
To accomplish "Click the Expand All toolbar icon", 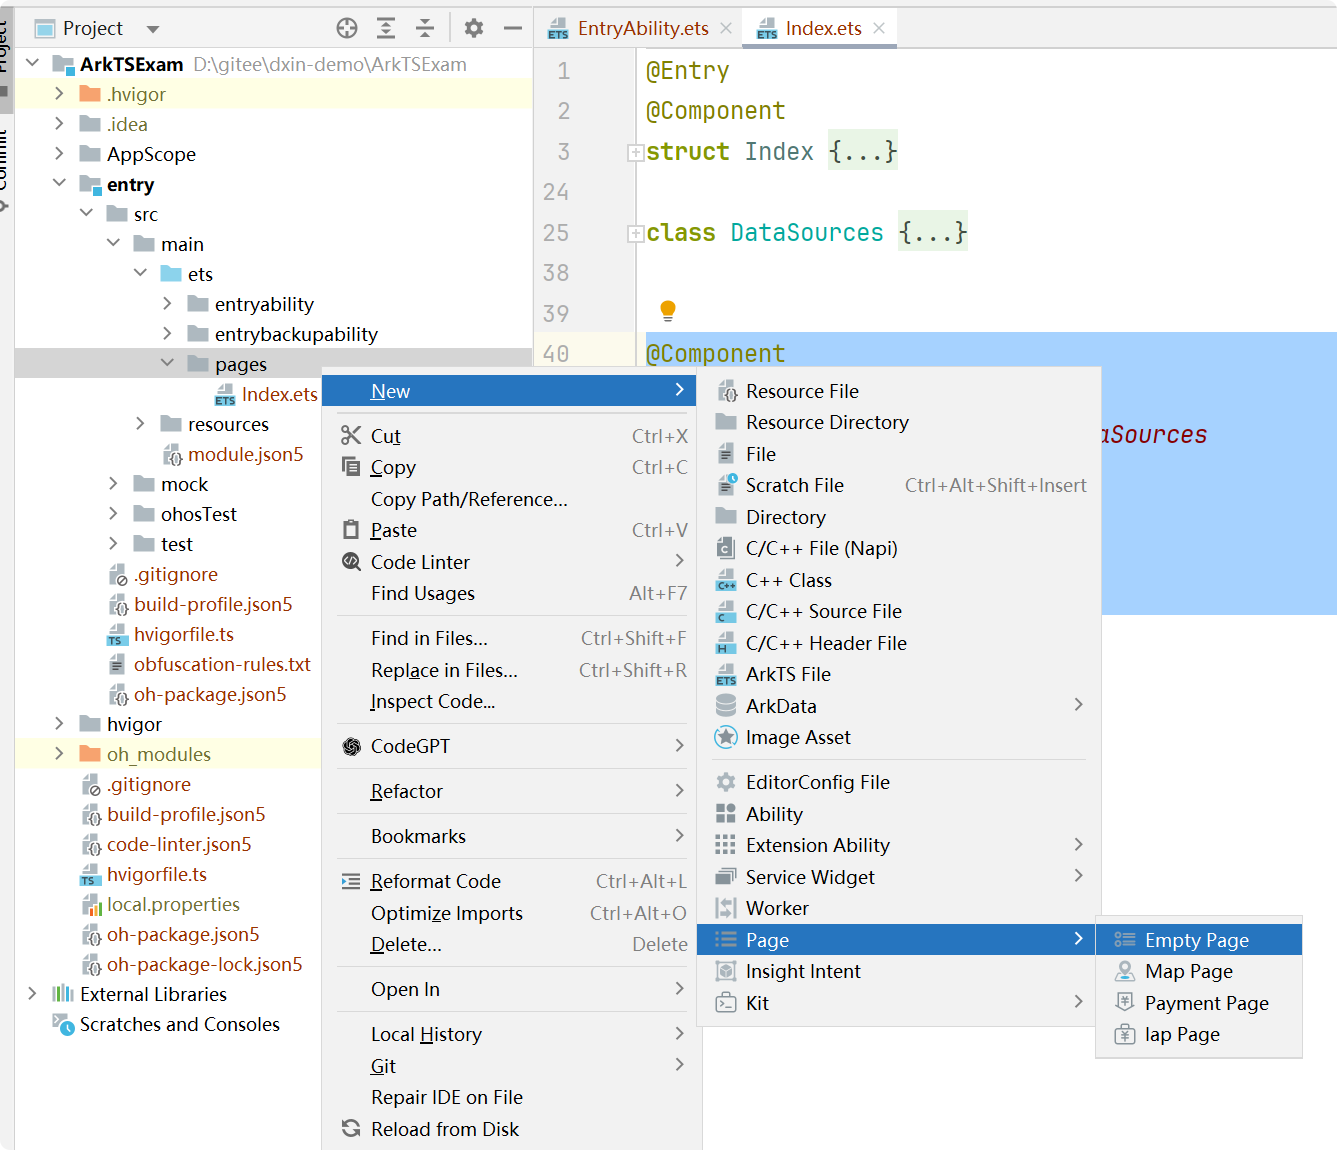I will (386, 28).
